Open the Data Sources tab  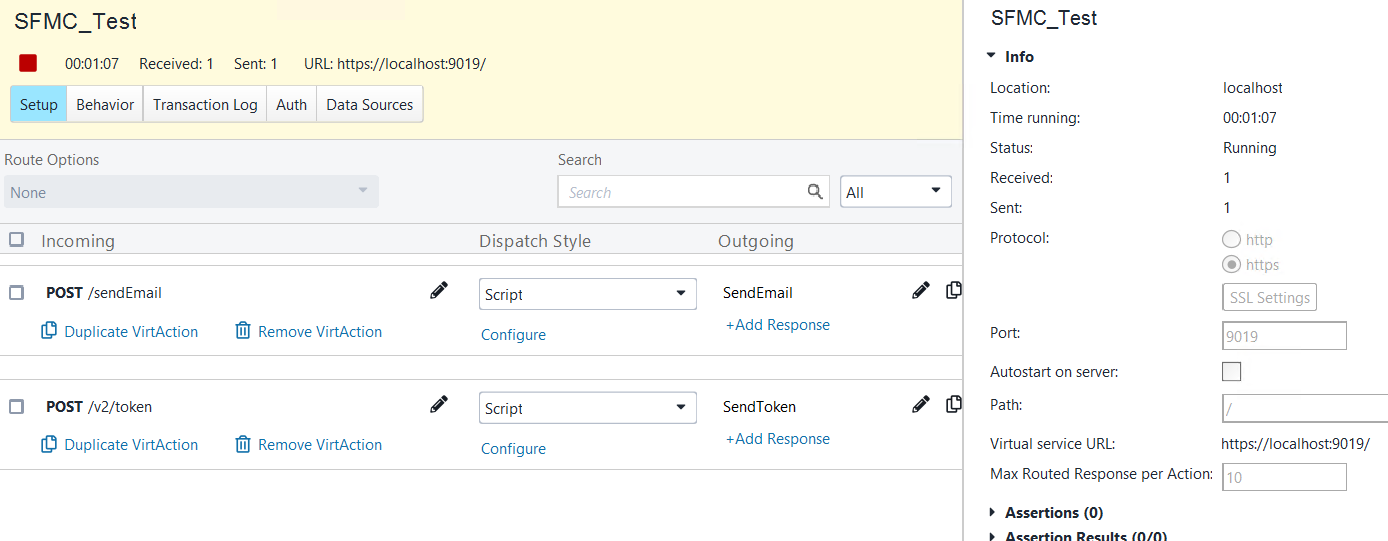coord(369,104)
